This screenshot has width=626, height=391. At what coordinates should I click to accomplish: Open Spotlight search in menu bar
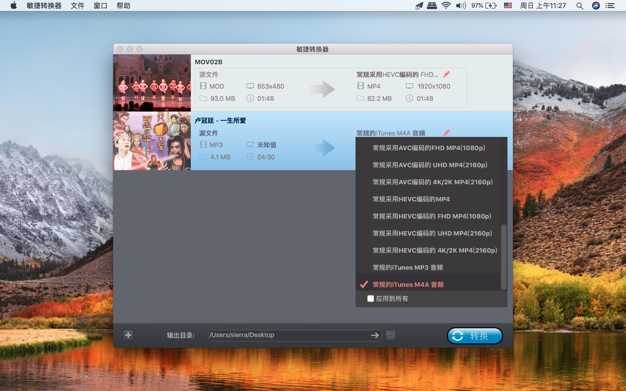[580, 6]
